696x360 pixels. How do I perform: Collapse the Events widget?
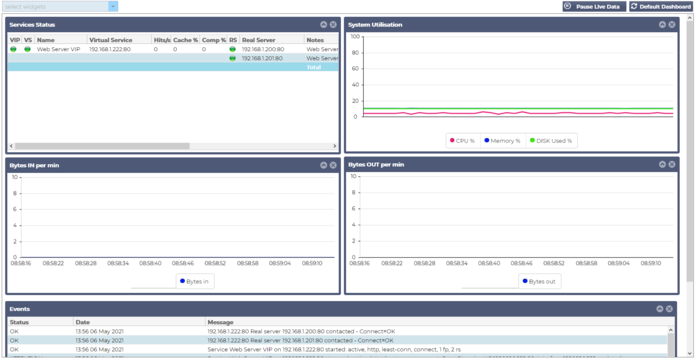660,309
